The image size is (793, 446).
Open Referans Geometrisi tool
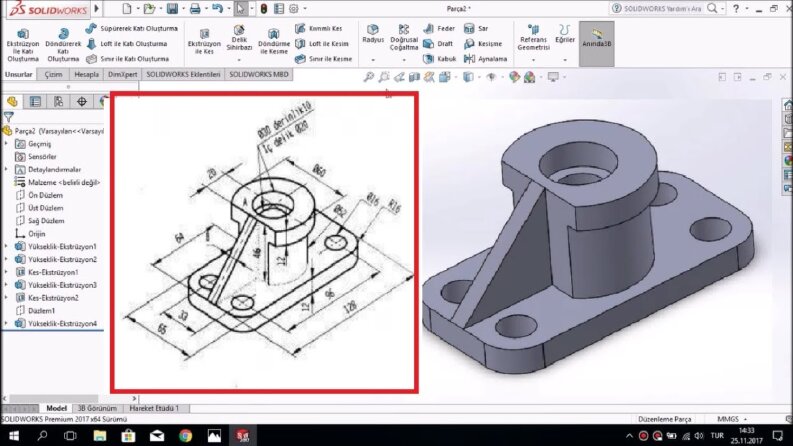[533, 38]
